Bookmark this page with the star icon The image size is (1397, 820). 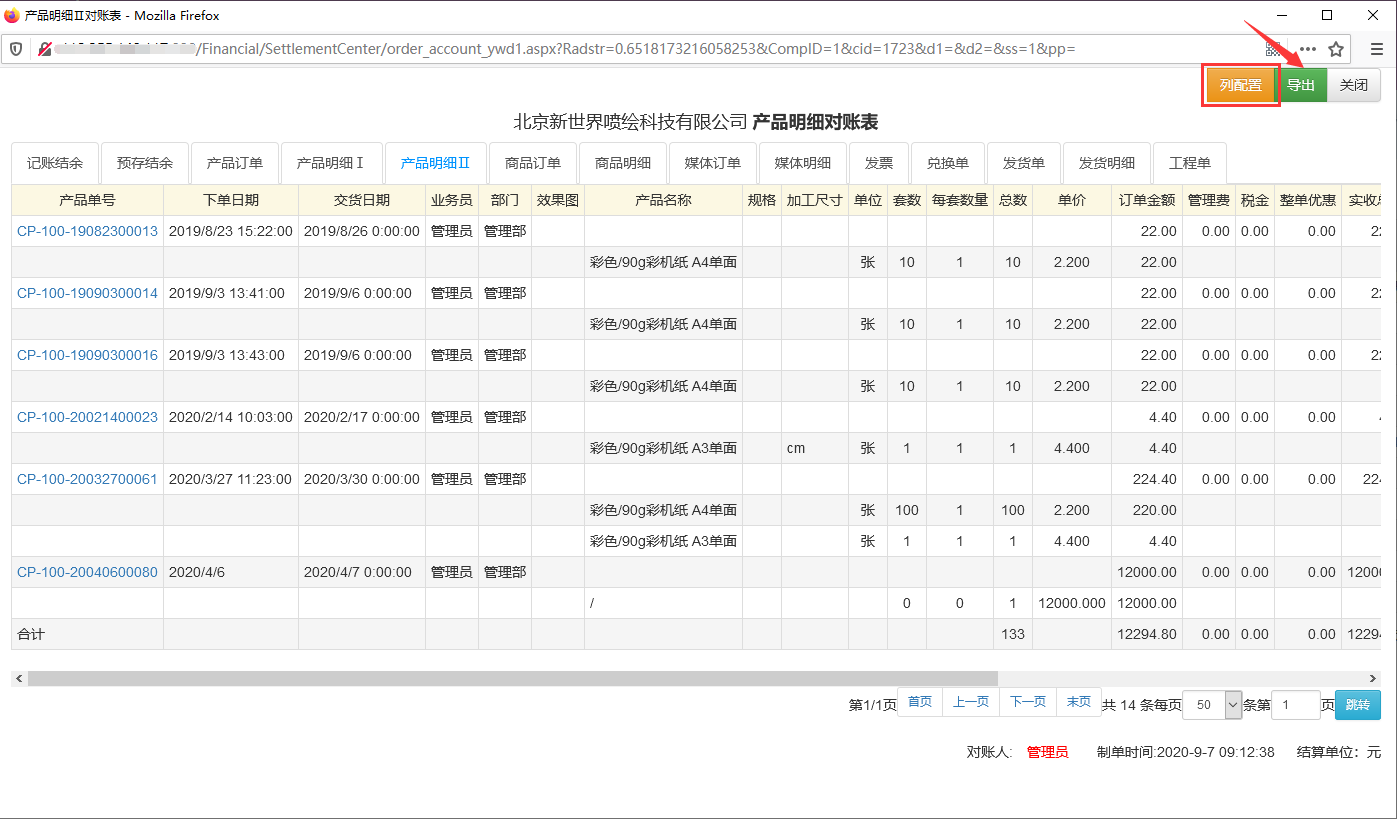point(1336,48)
